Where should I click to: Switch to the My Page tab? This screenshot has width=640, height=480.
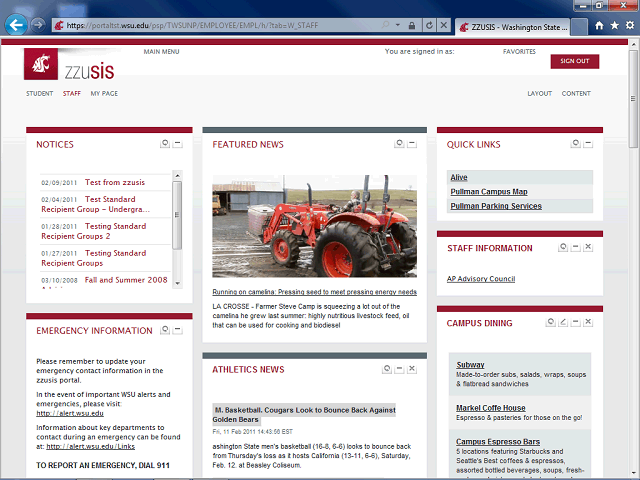pyautogui.click(x=104, y=93)
